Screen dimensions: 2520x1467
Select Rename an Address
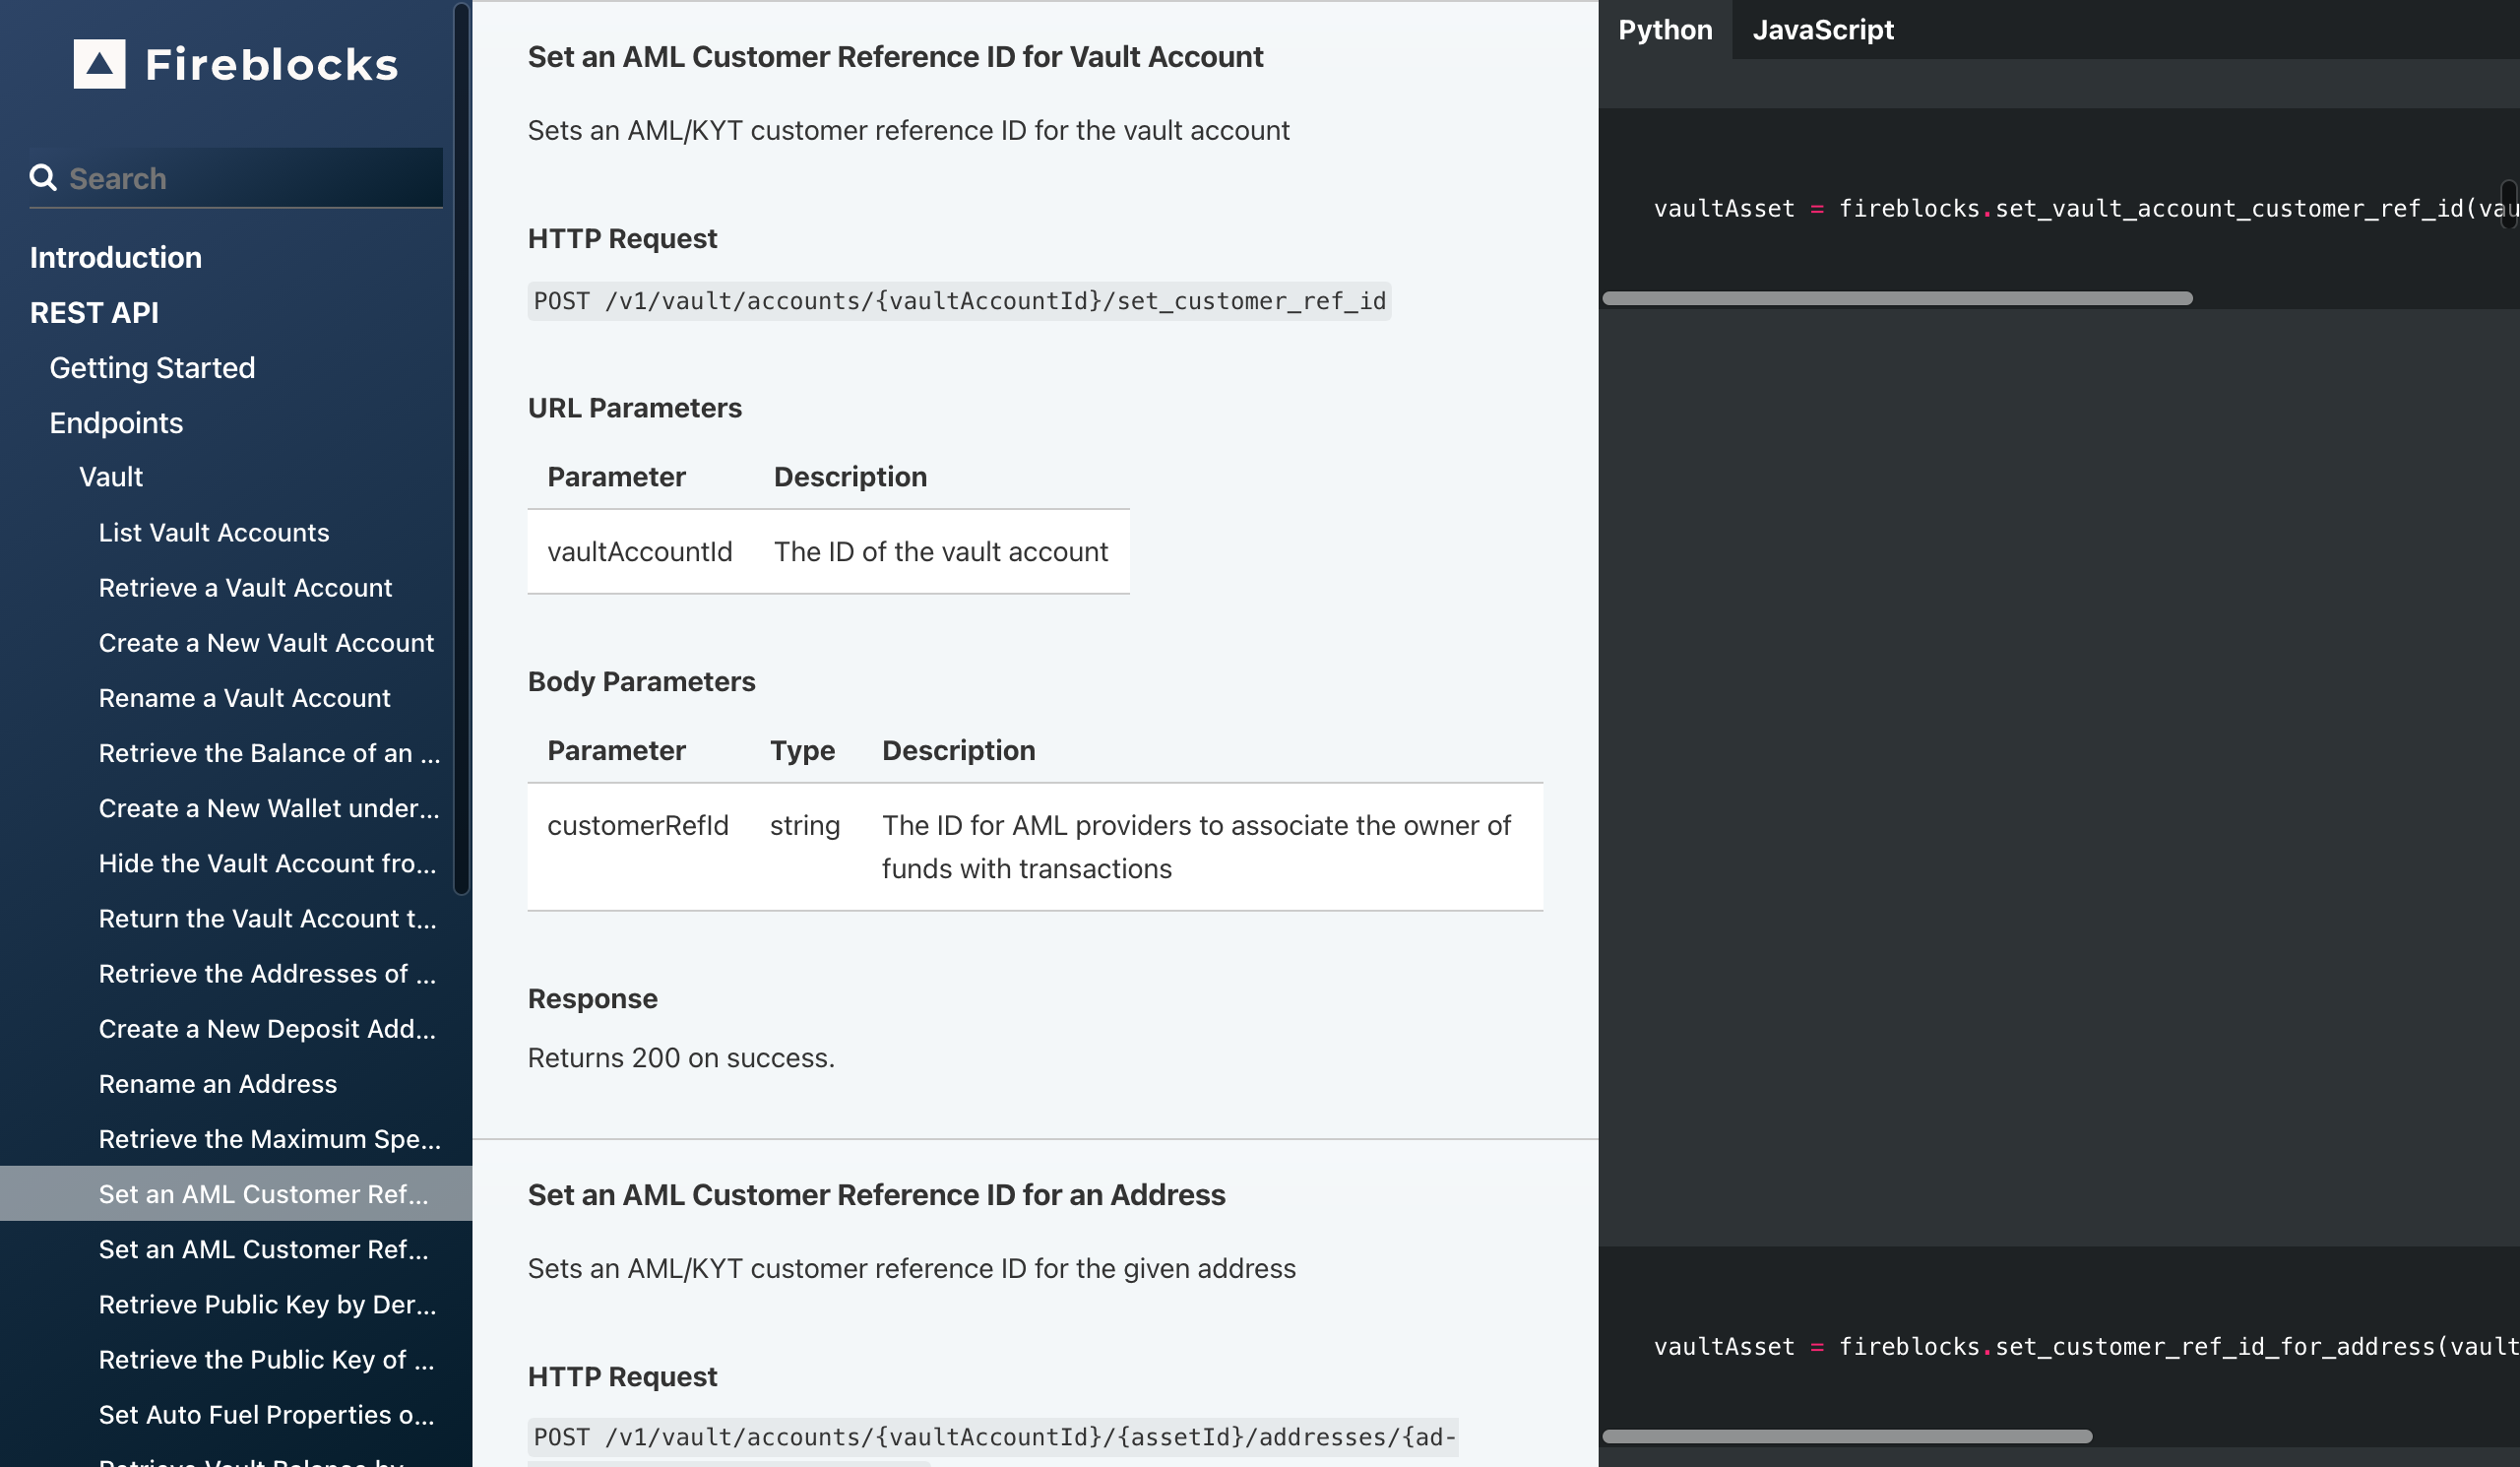coord(217,1084)
